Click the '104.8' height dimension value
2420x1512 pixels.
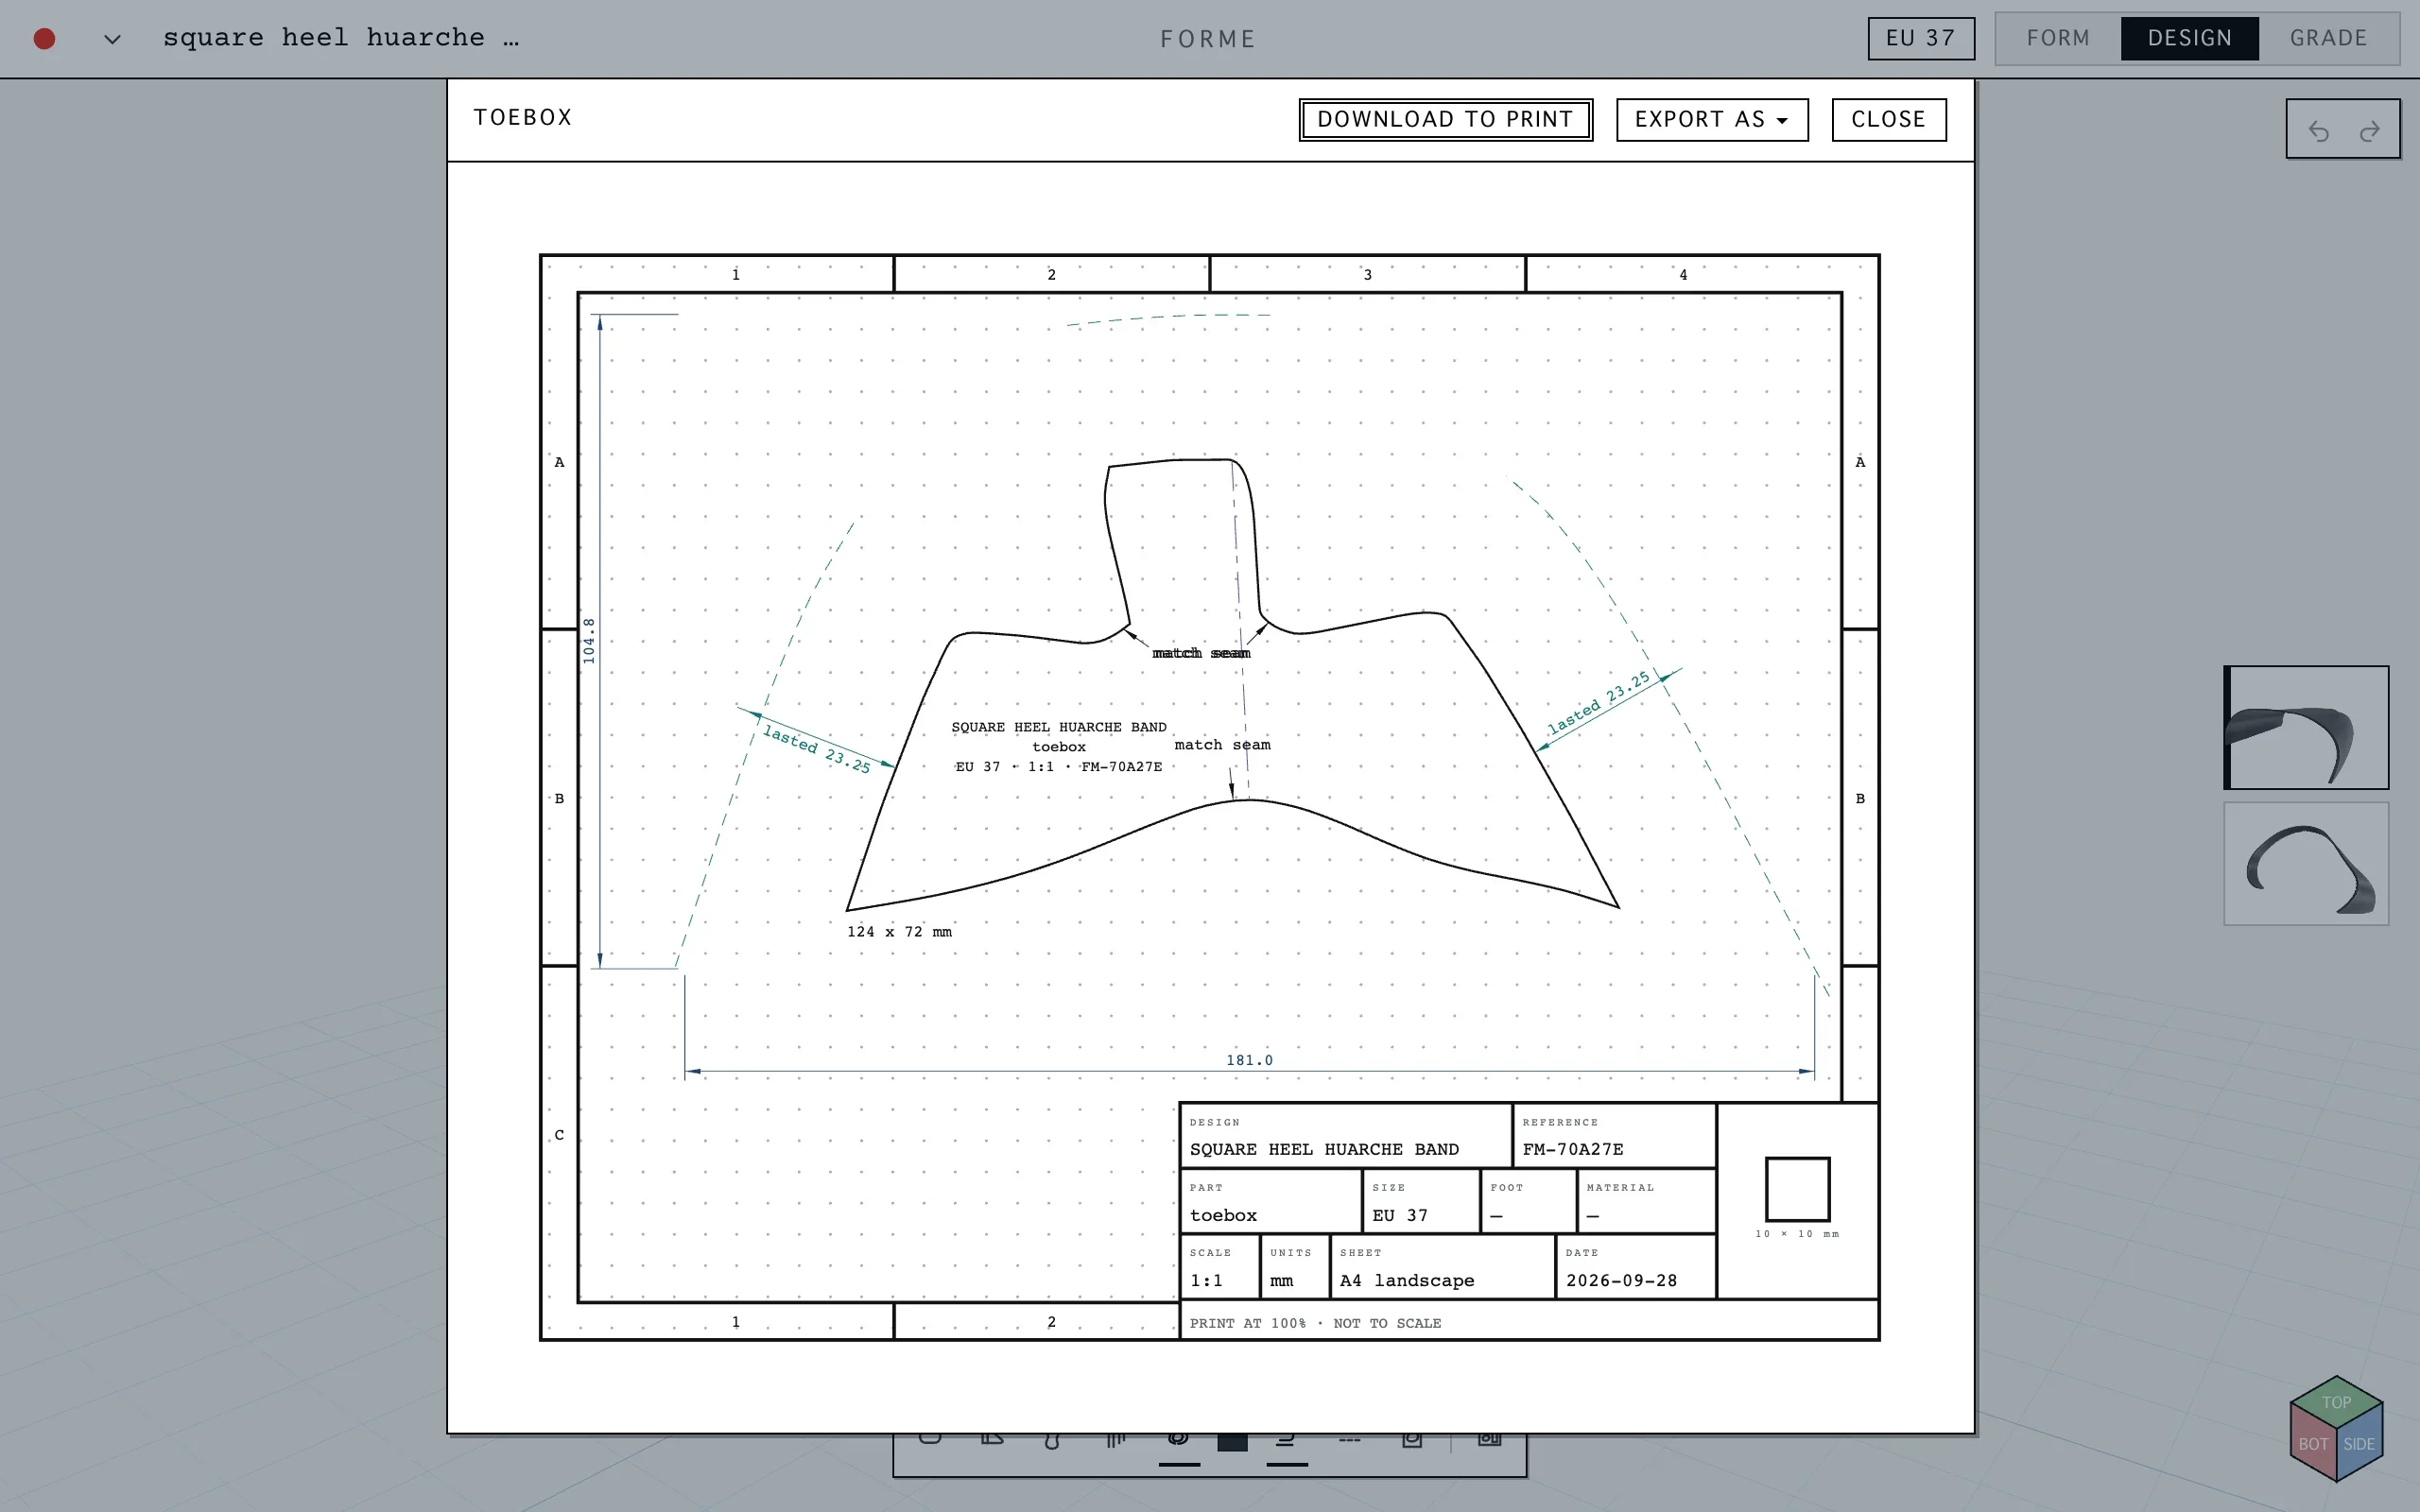tap(589, 640)
